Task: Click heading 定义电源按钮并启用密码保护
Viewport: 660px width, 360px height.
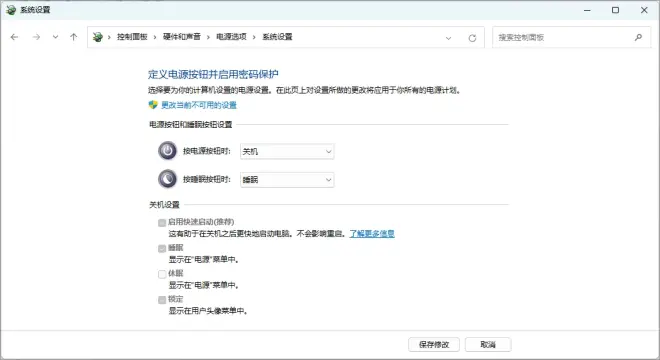Action: coord(213,75)
